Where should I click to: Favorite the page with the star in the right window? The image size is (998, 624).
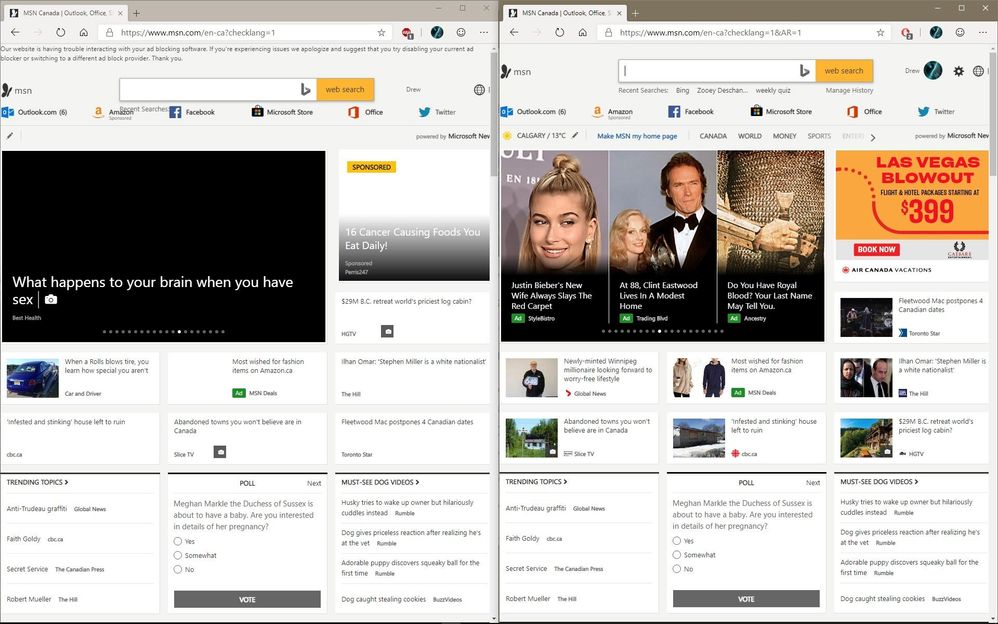(880, 32)
